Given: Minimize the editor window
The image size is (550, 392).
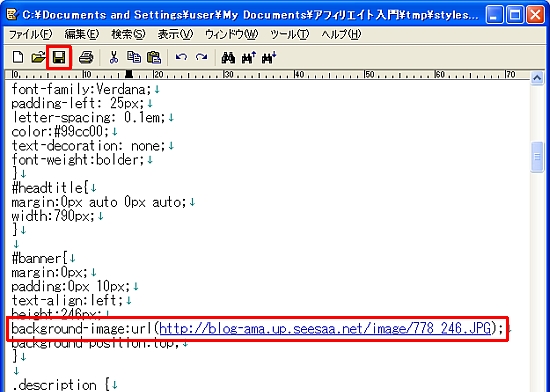Looking at the screenshot, I should point(495,15).
